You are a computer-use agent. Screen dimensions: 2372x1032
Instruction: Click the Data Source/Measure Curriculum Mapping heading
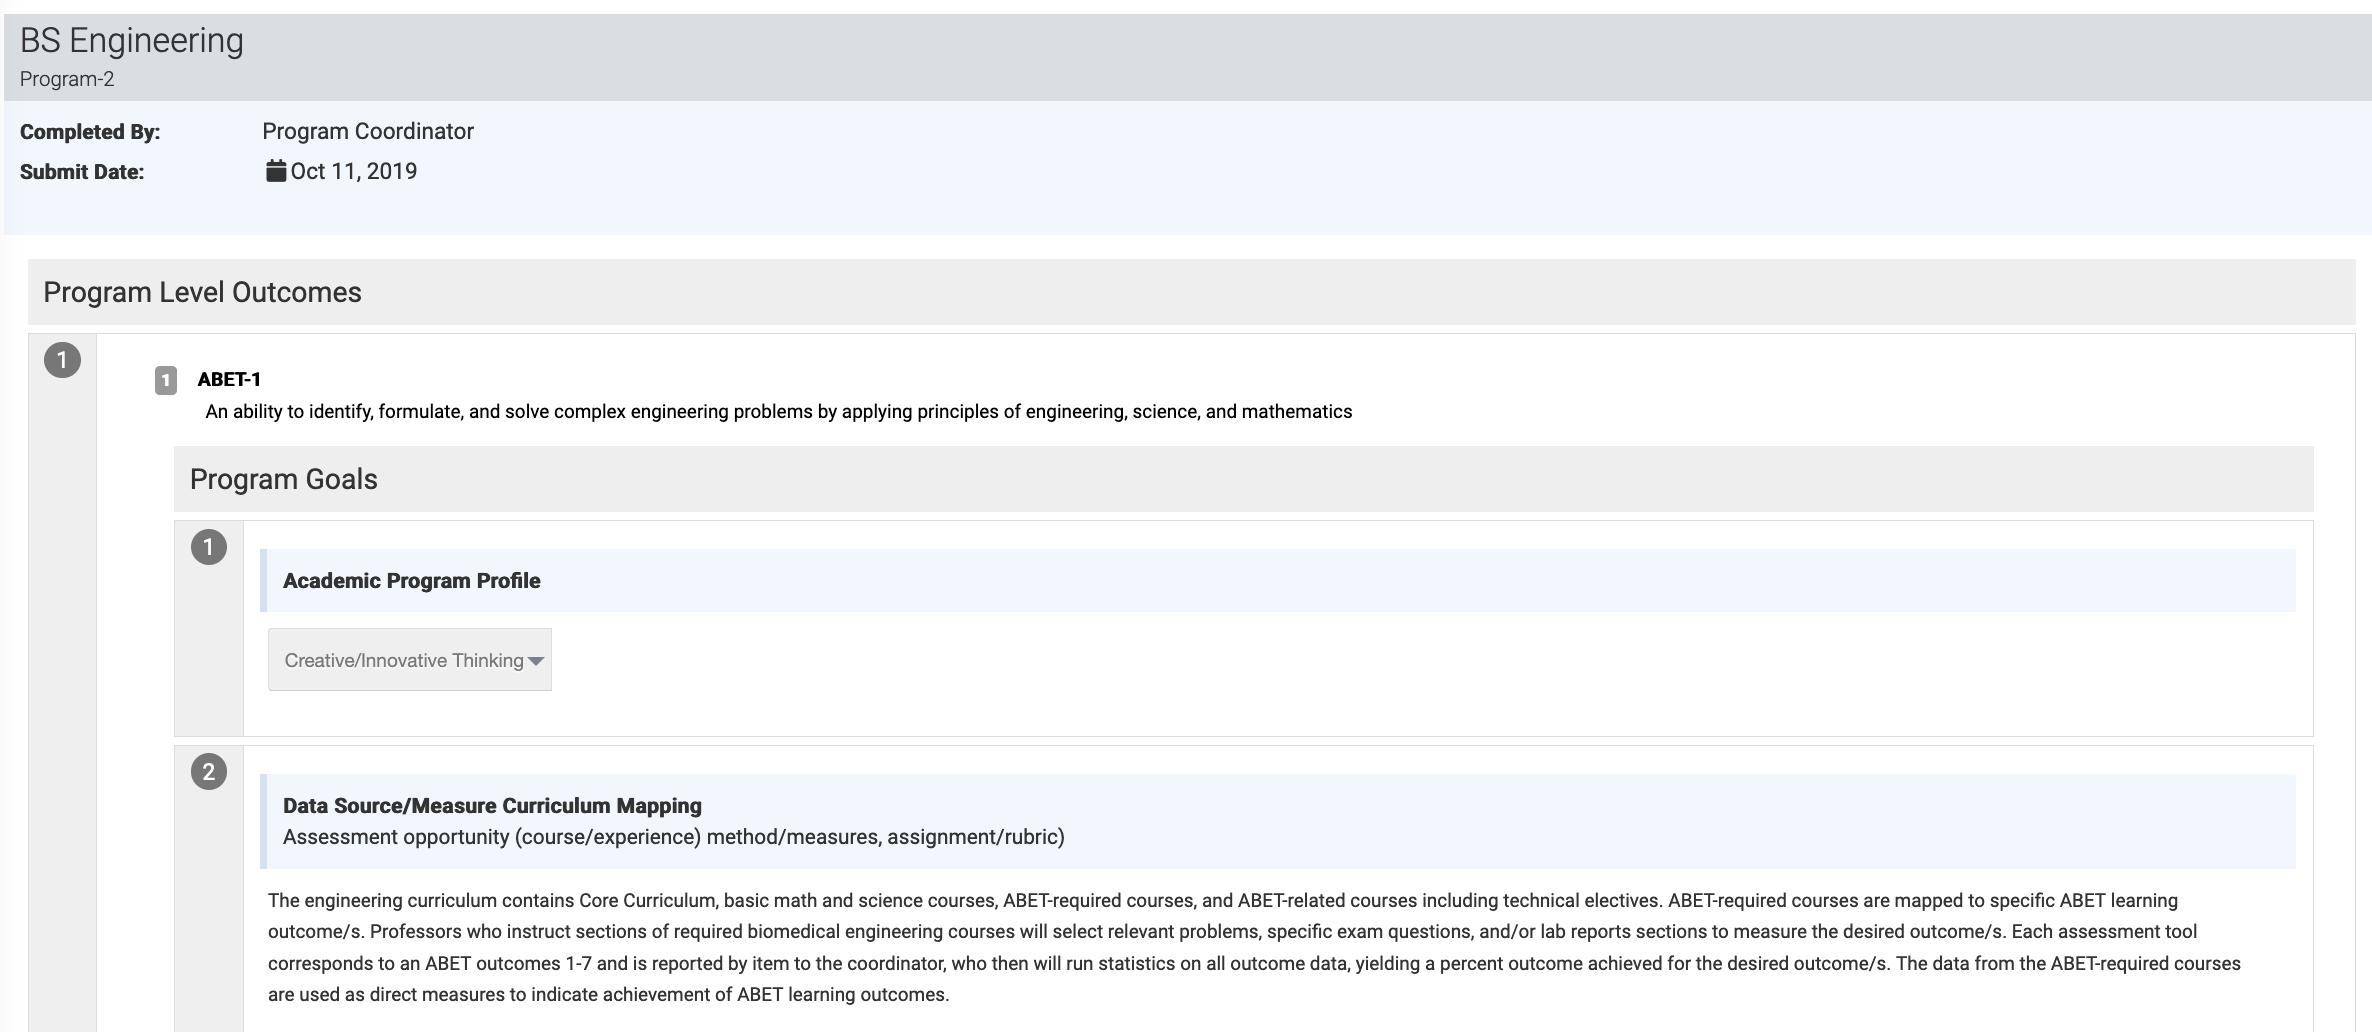[492, 806]
